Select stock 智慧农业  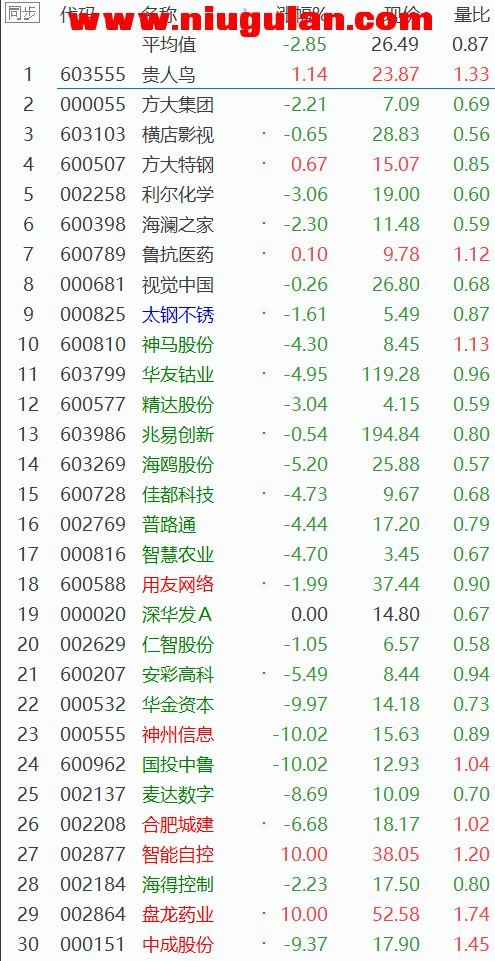(x=178, y=555)
